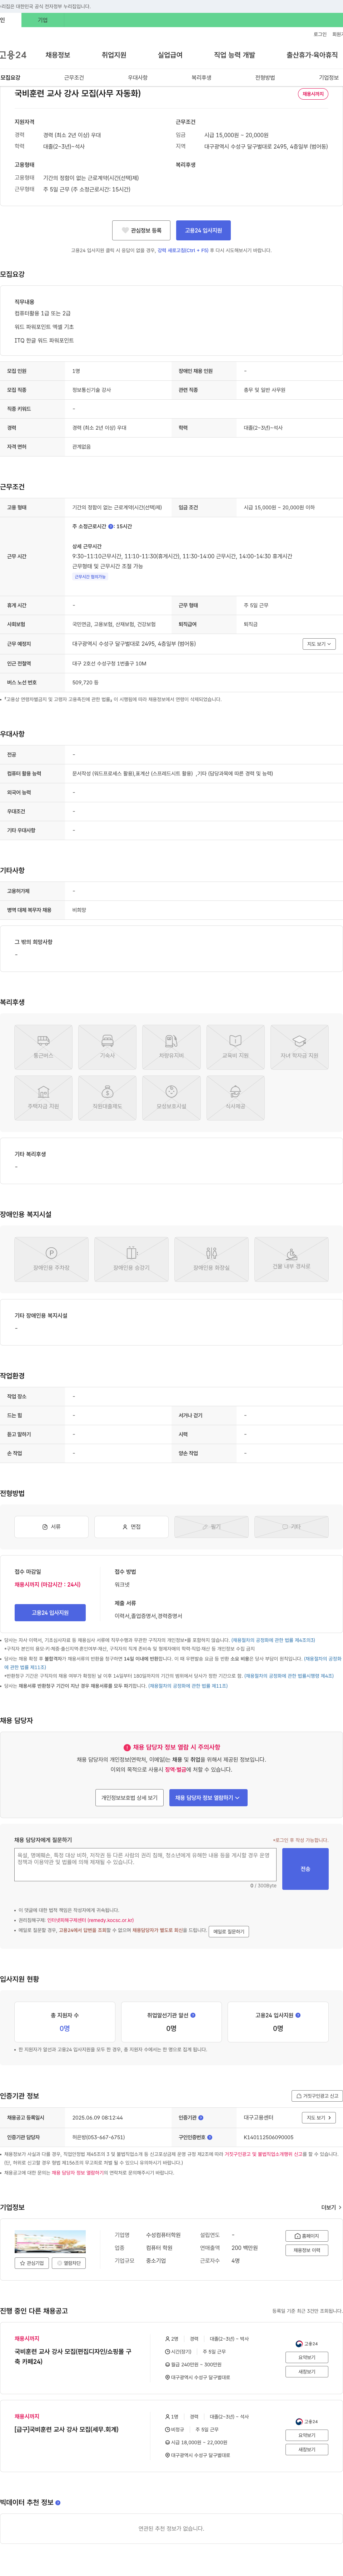The width and height of the screenshot is (343, 2576).
Task: Click 요약보기 for 편집디자인 job listing
Action: 307,2357
